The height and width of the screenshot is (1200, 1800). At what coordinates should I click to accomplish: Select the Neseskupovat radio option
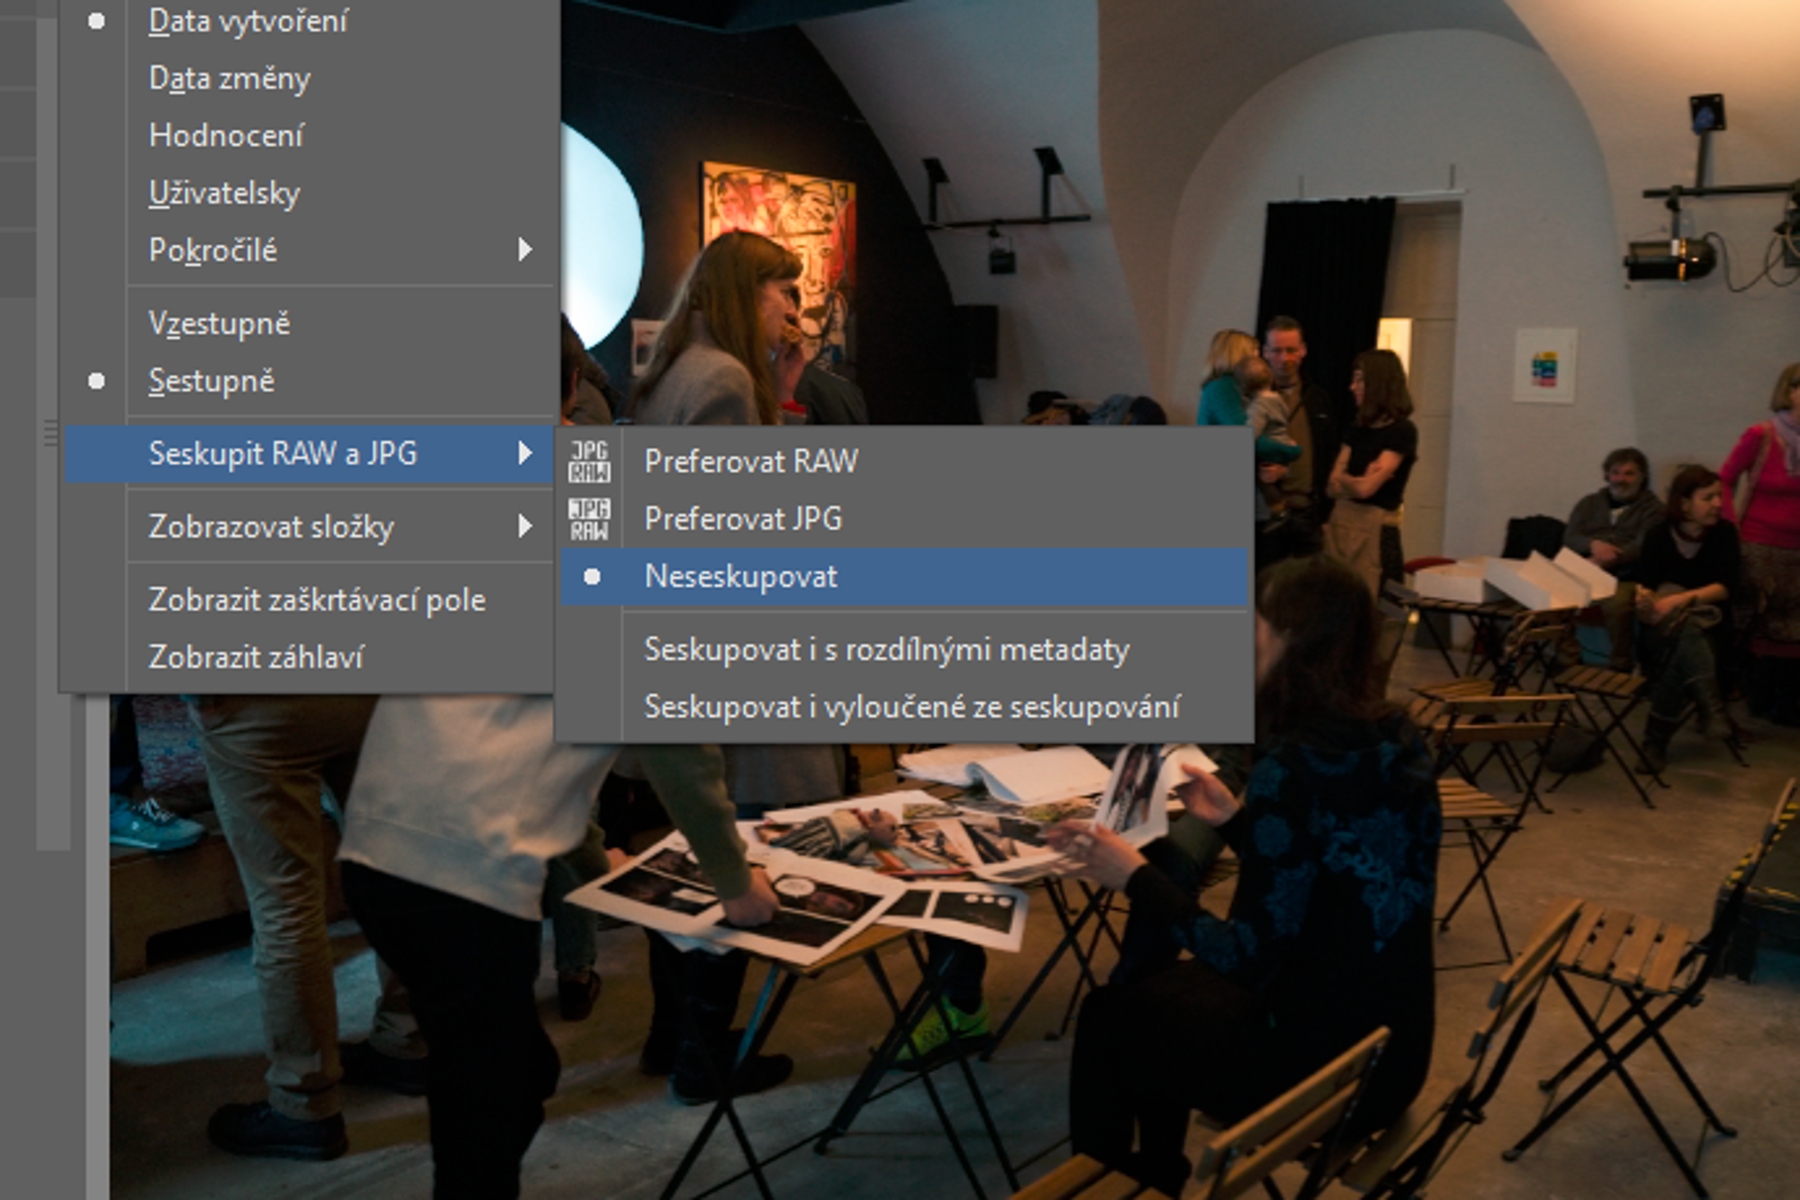[740, 577]
